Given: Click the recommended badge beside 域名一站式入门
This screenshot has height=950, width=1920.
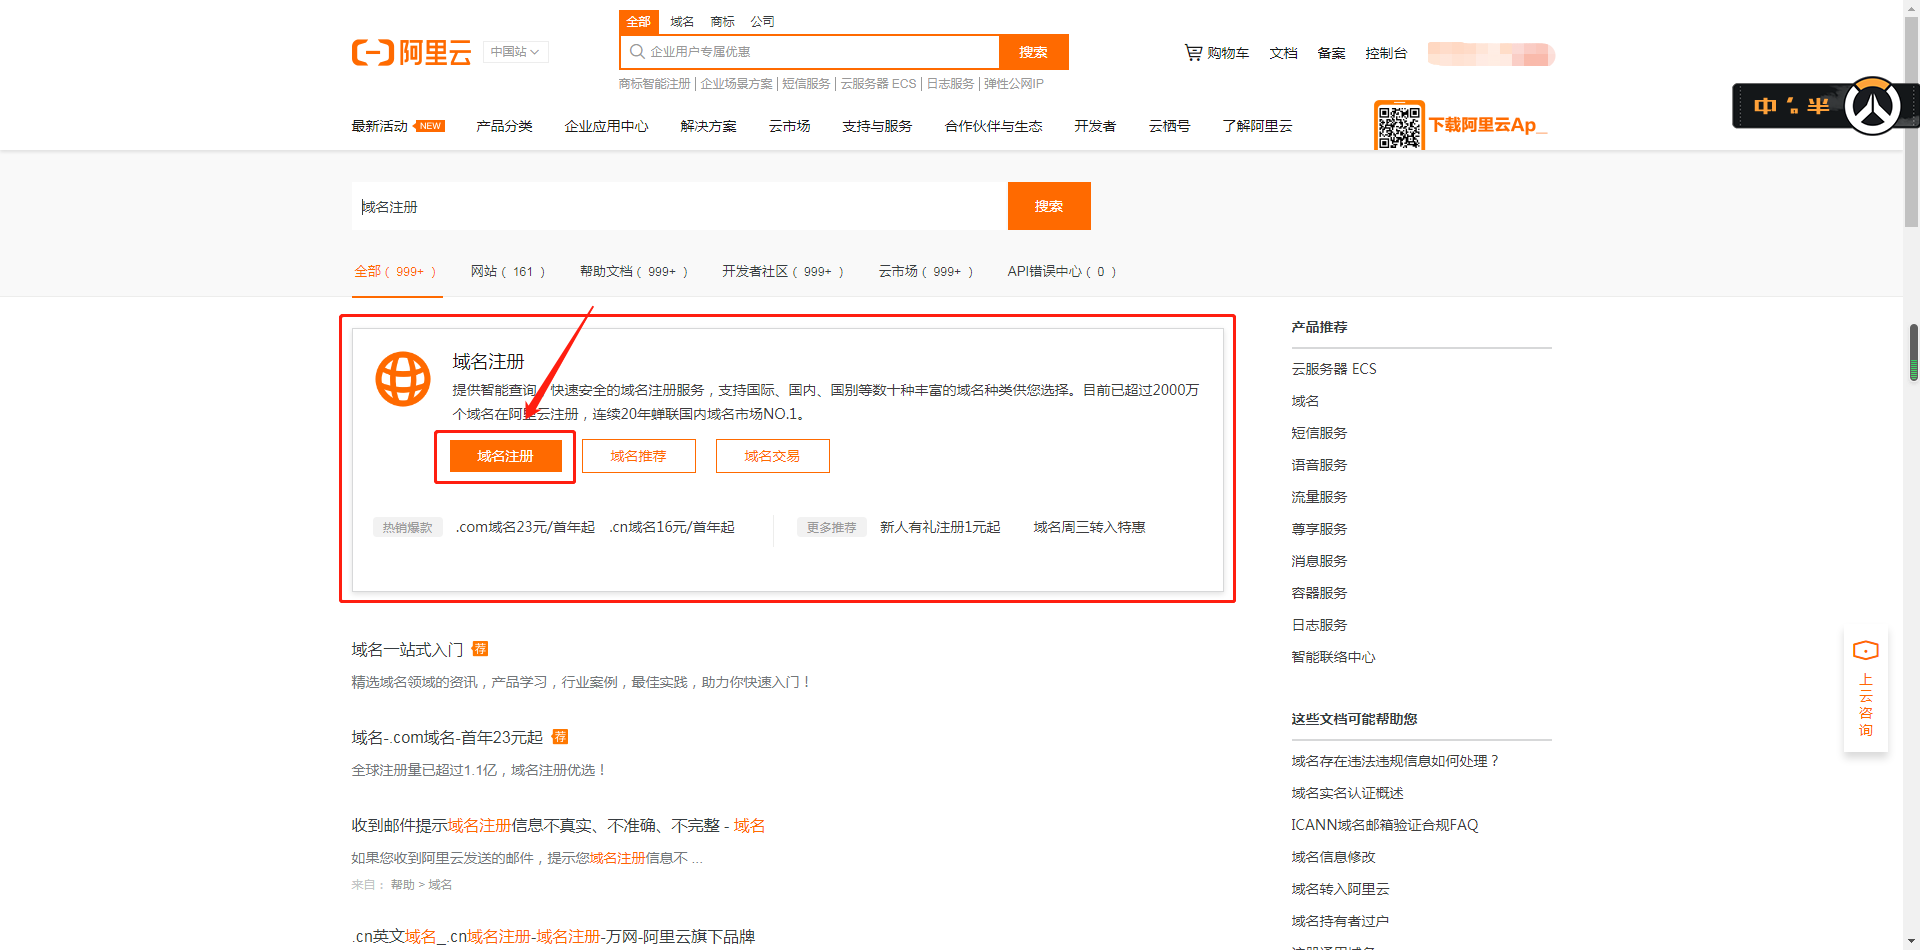Looking at the screenshot, I should (480, 649).
